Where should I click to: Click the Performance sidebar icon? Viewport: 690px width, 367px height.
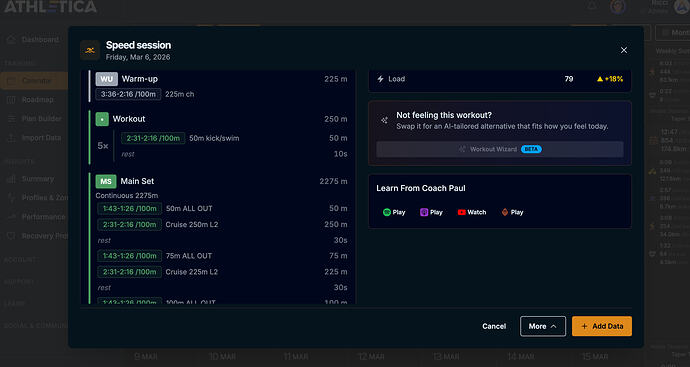(11, 217)
